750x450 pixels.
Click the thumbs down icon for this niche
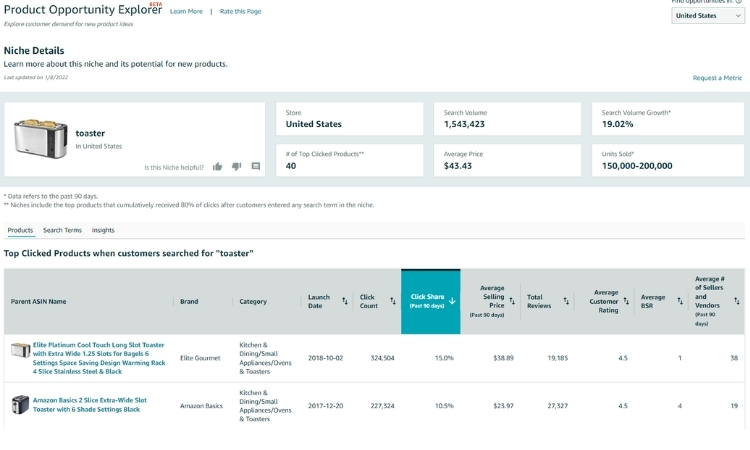pyautogui.click(x=236, y=166)
